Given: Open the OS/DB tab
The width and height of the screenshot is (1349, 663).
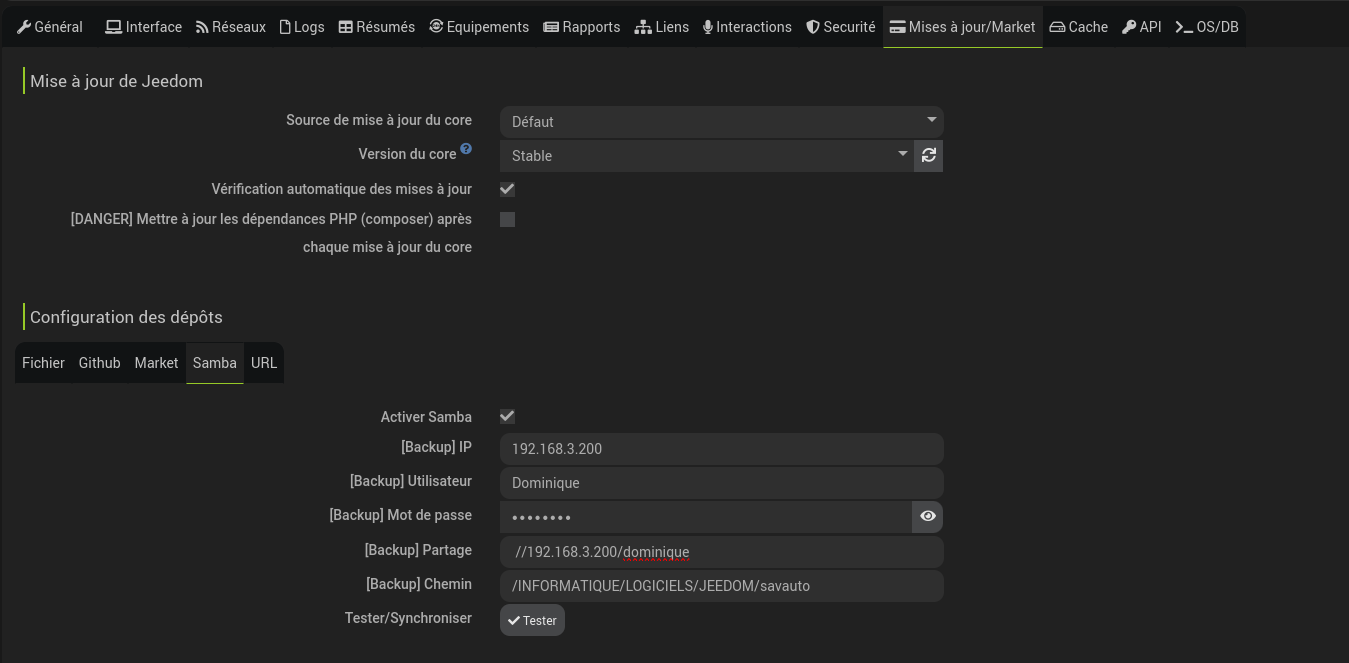Looking at the screenshot, I should 1207,27.
